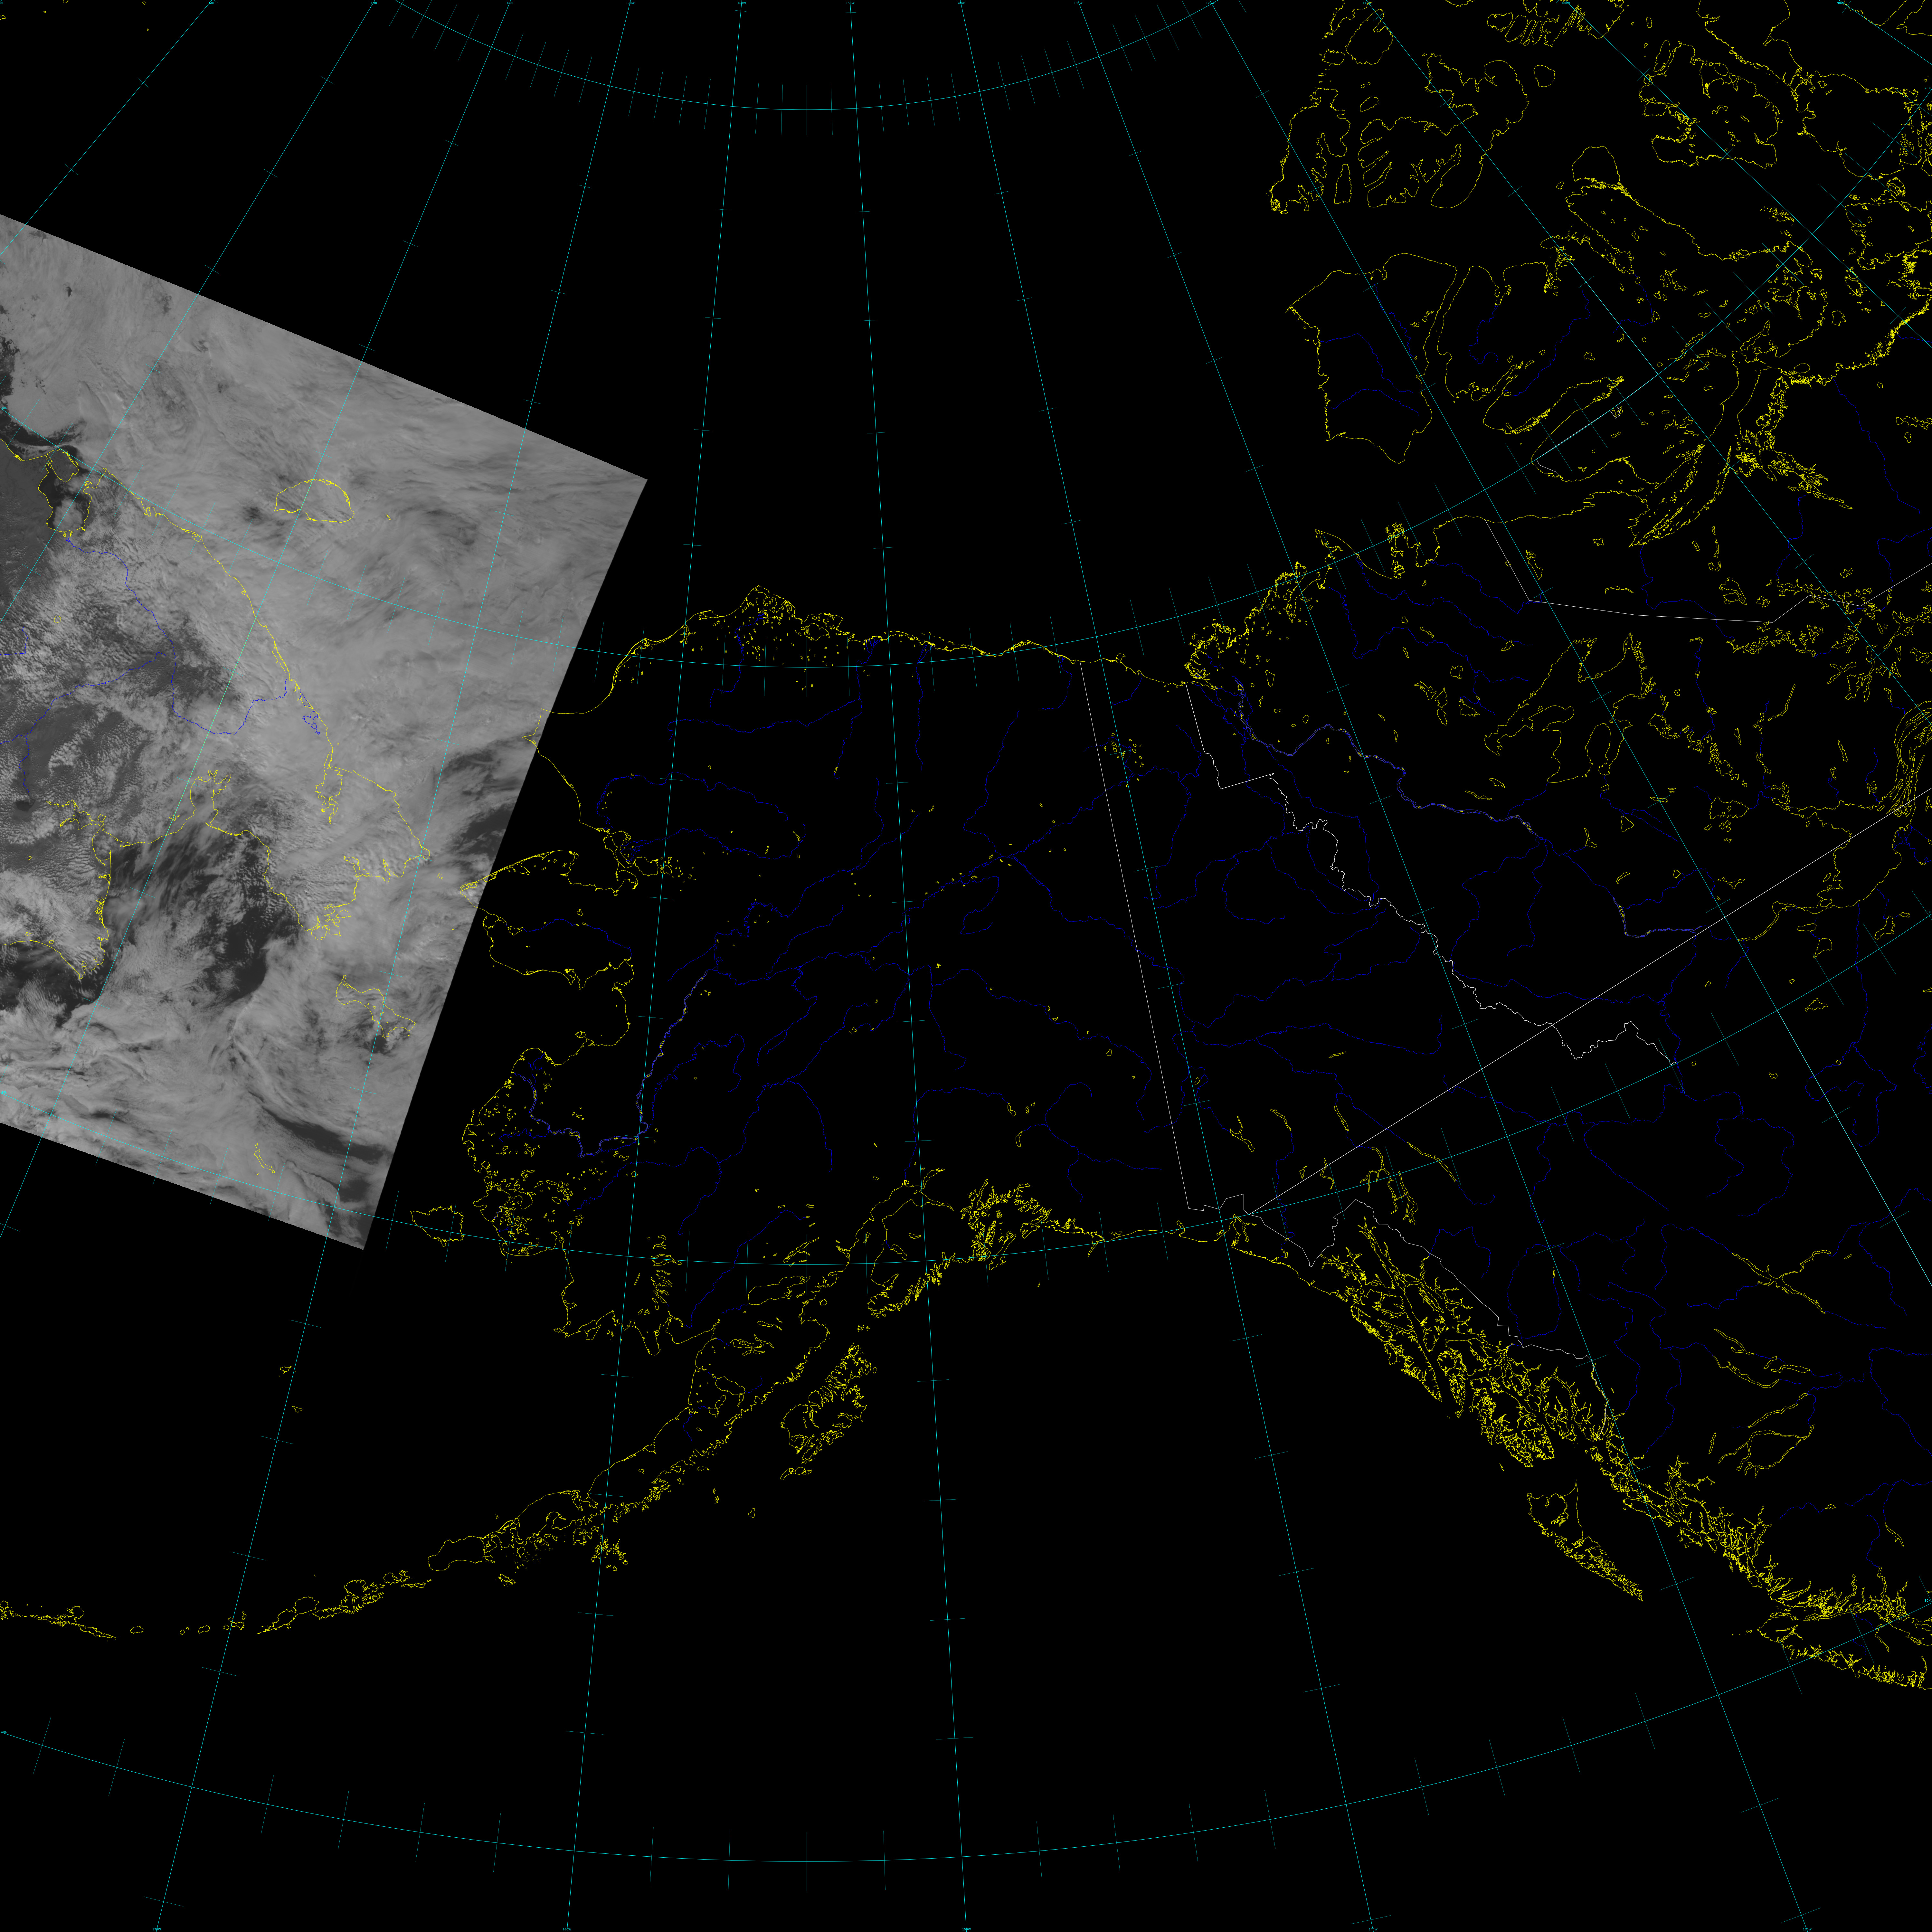
Task: Click the 180E longitude label
Action: [510, 3]
